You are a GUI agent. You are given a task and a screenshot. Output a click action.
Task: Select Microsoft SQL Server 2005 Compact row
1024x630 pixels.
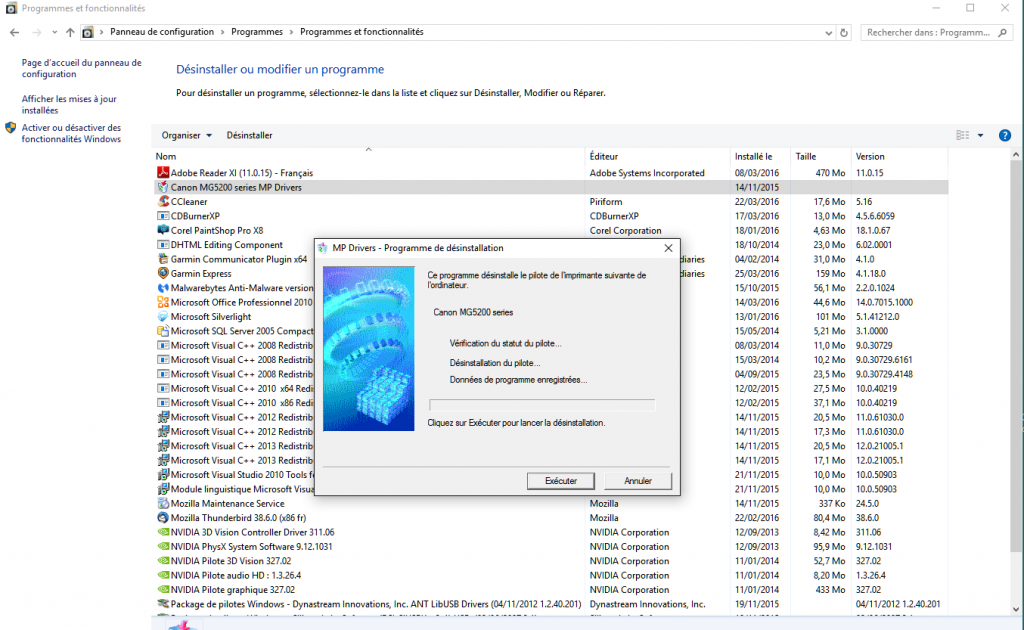coord(551,331)
